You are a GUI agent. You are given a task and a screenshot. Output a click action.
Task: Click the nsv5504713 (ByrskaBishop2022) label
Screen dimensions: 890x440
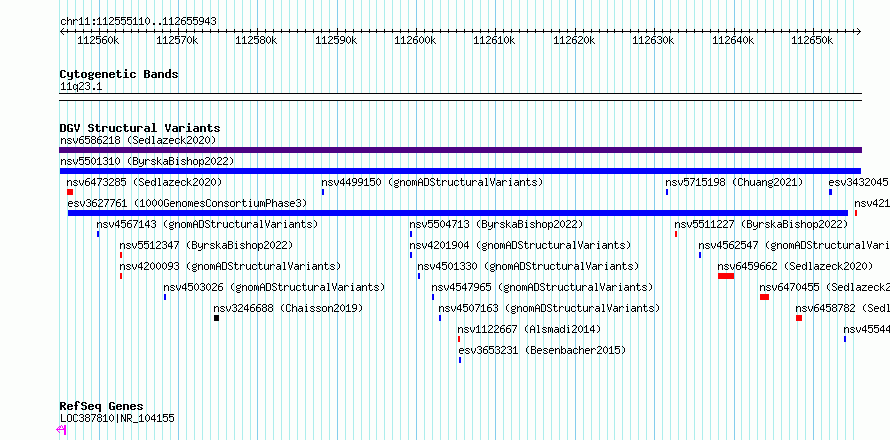tap(496, 224)
